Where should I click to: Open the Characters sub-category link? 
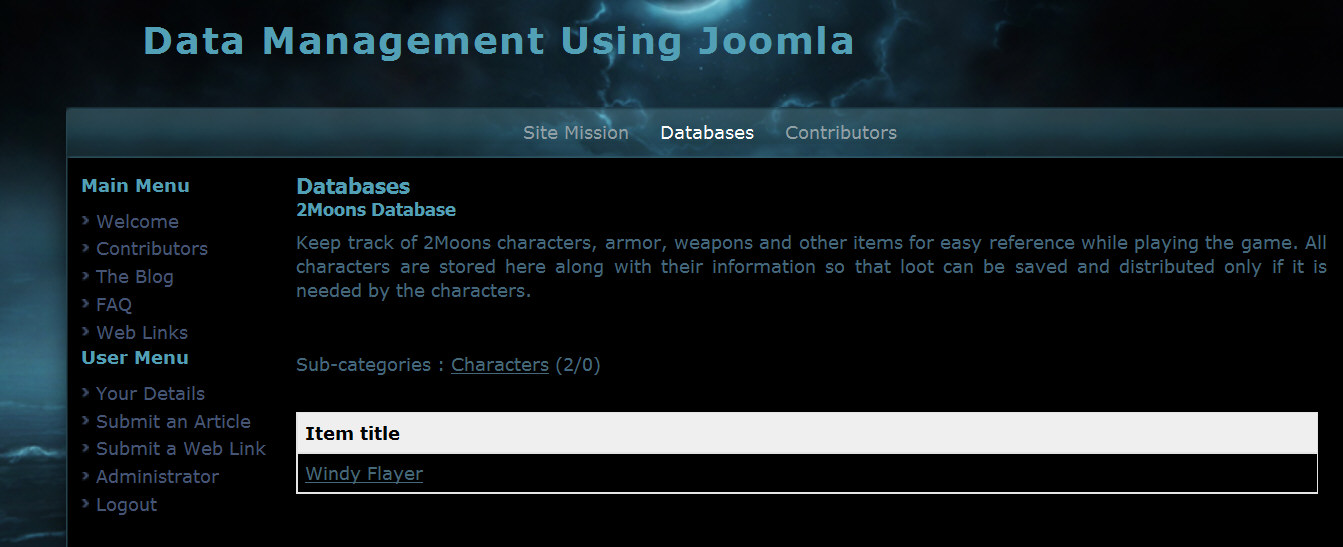[x=499, y=365]
